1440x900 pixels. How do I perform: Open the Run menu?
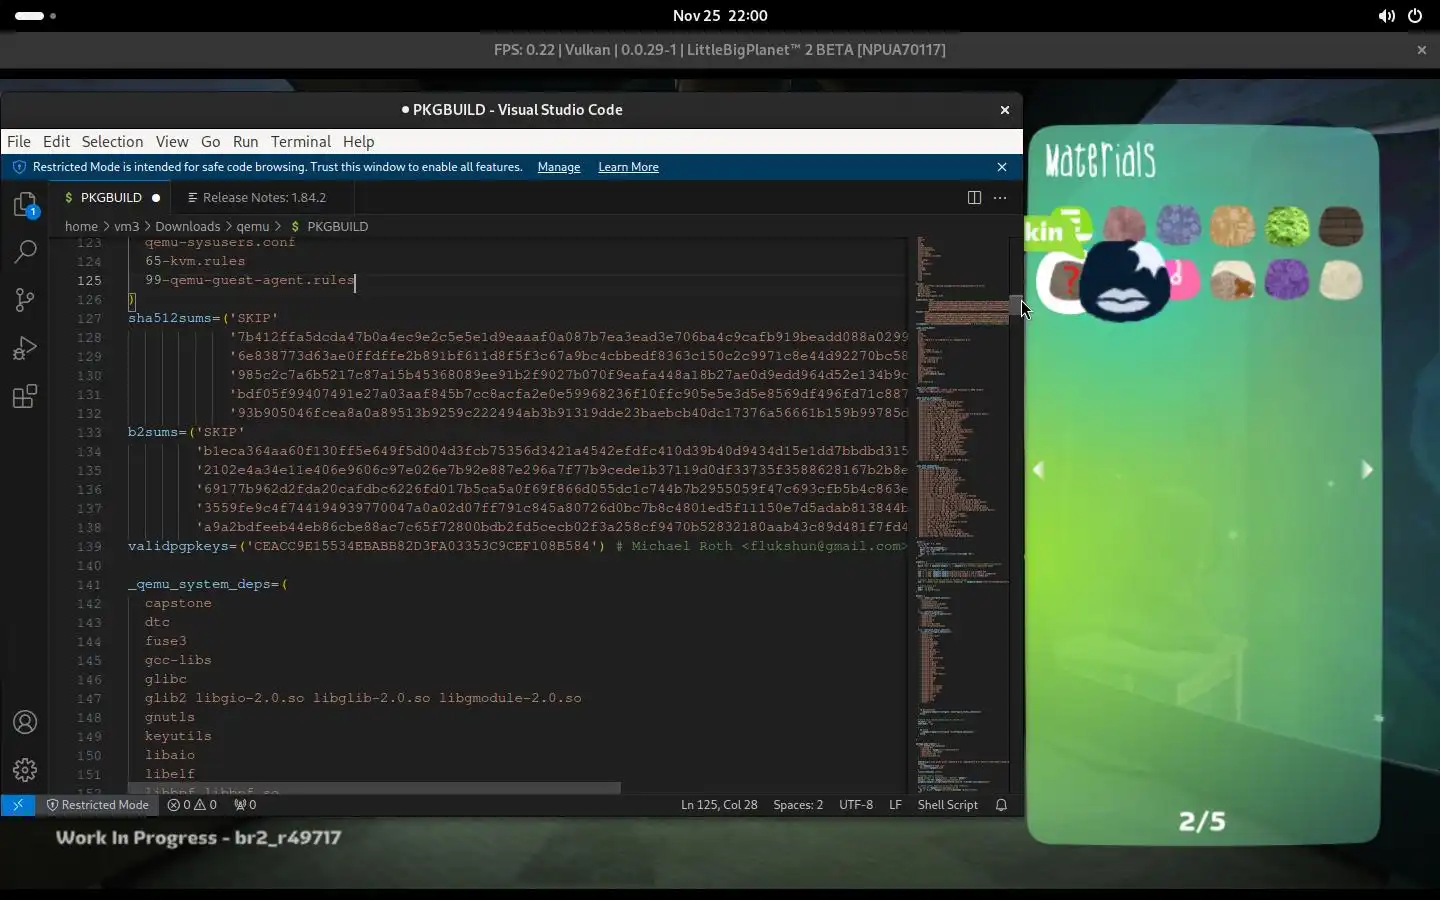point(245,142)
